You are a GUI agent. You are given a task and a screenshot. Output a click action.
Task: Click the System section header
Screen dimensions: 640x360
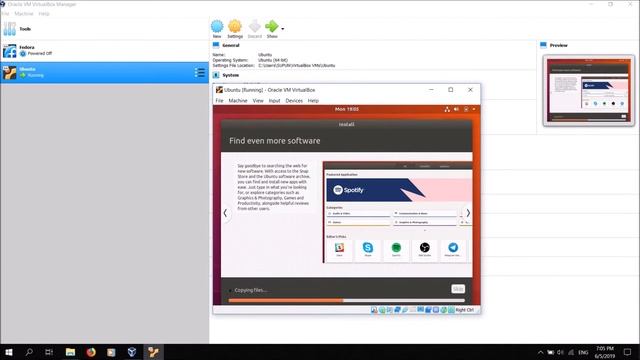pyautogui.click(x=230, y=75)
